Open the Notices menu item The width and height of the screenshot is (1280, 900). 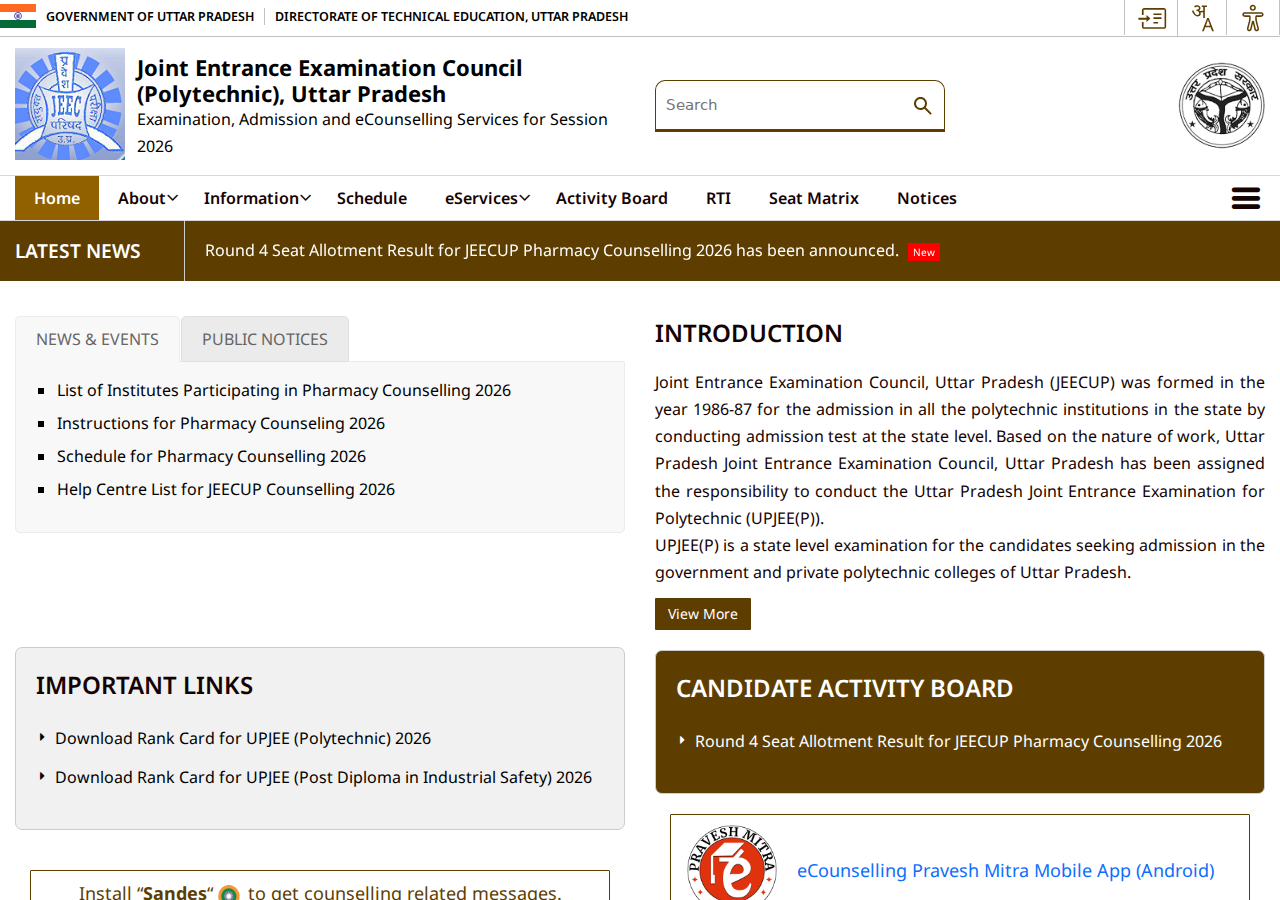927,198
